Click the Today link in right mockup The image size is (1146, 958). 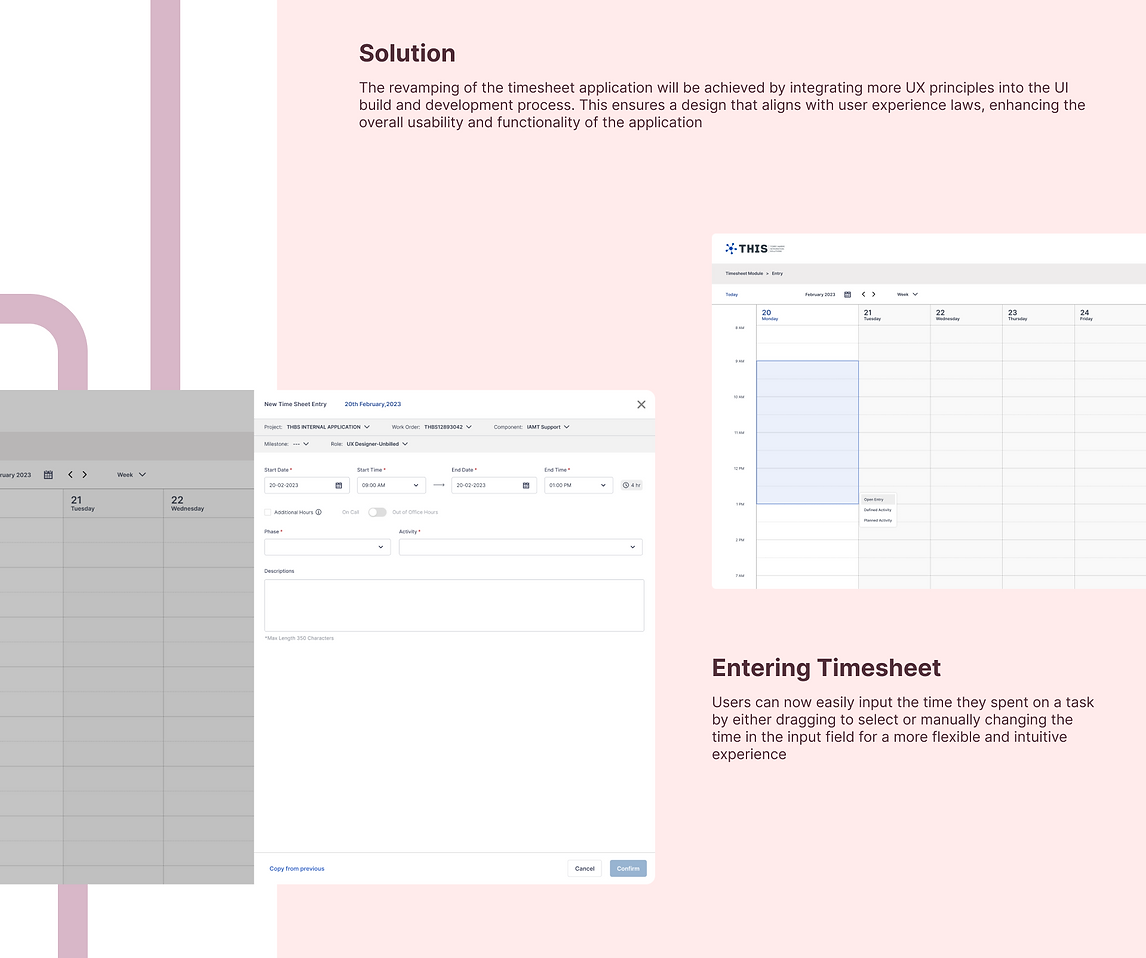click(732, 294)
